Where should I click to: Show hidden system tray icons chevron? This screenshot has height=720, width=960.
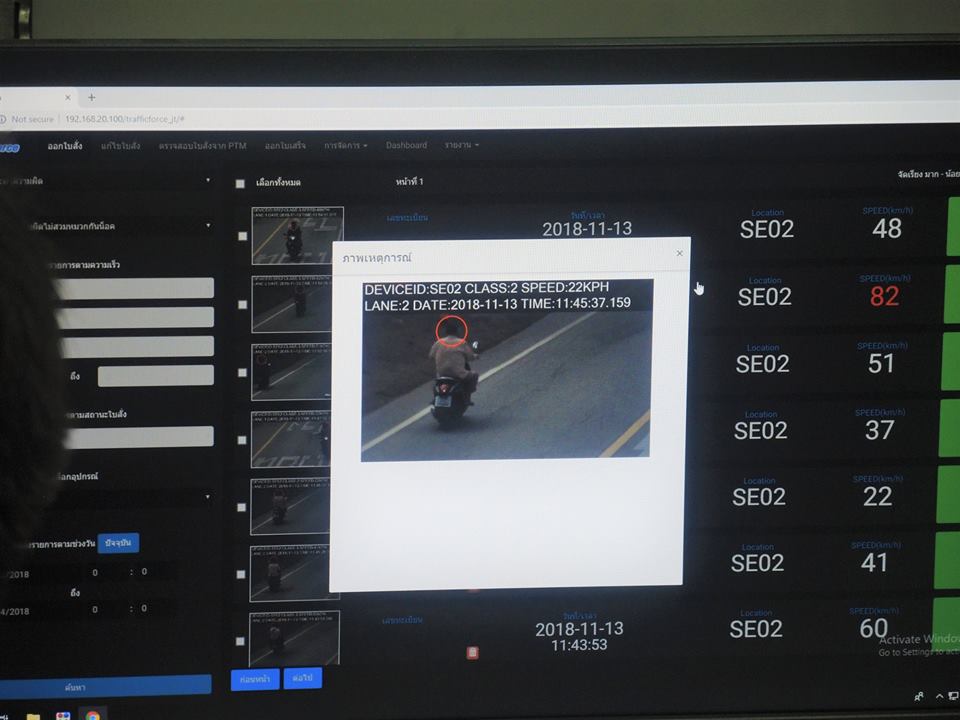pos(940,696)
